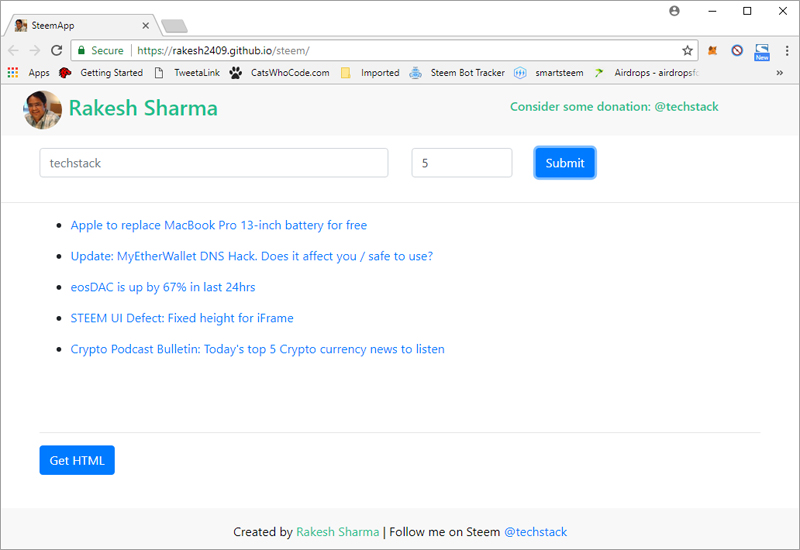Click the address bar URL
The height and width of the screenshot is (550, 800).
point(223,51)
